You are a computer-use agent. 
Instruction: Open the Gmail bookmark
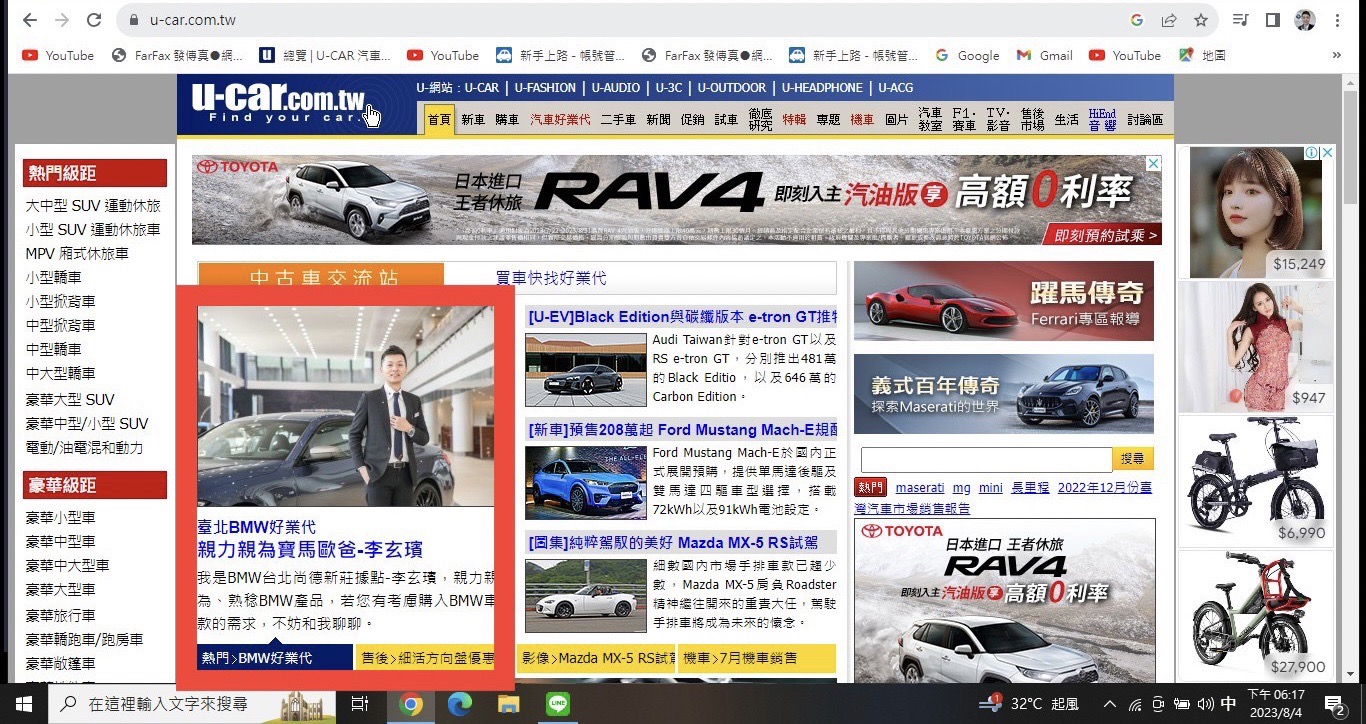(x=1045, y=56)
